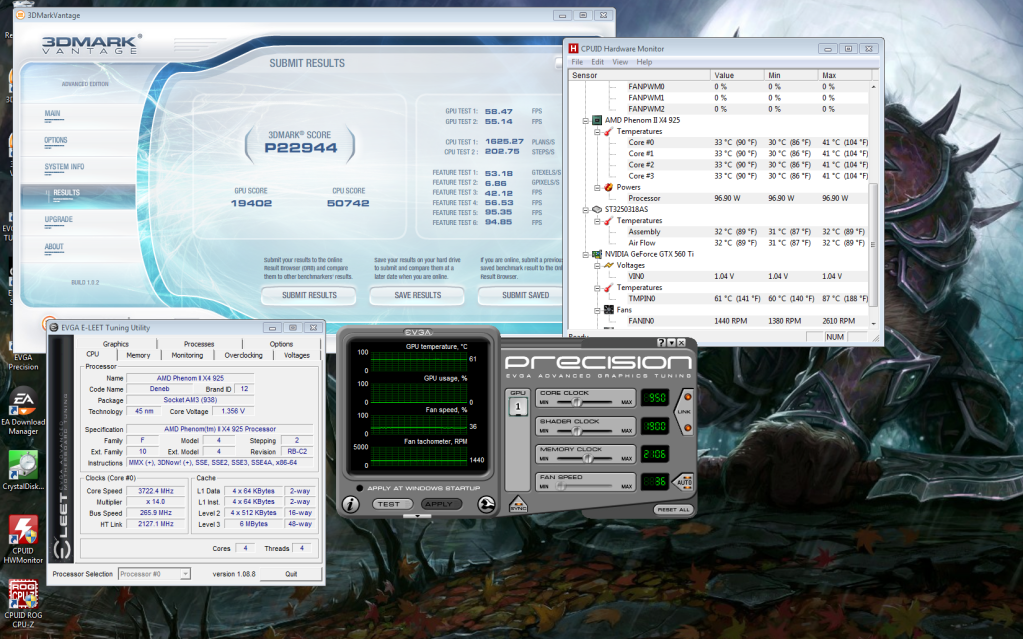
Task: Collapse the NVIDIA GeForce GTX 560 Ti node
Action: (x=586, y=255)
